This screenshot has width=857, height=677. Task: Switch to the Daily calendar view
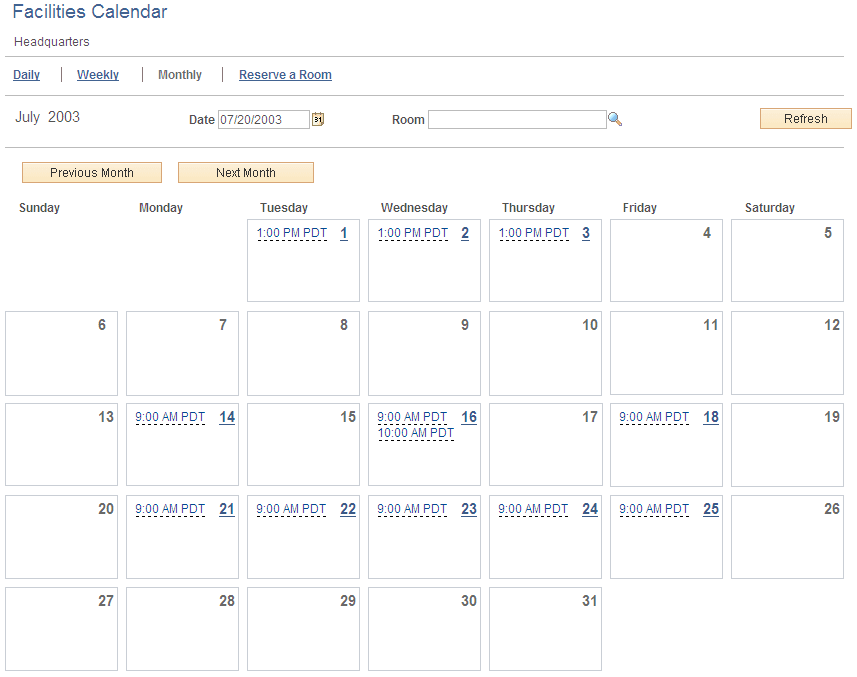[x=26, y=74]
